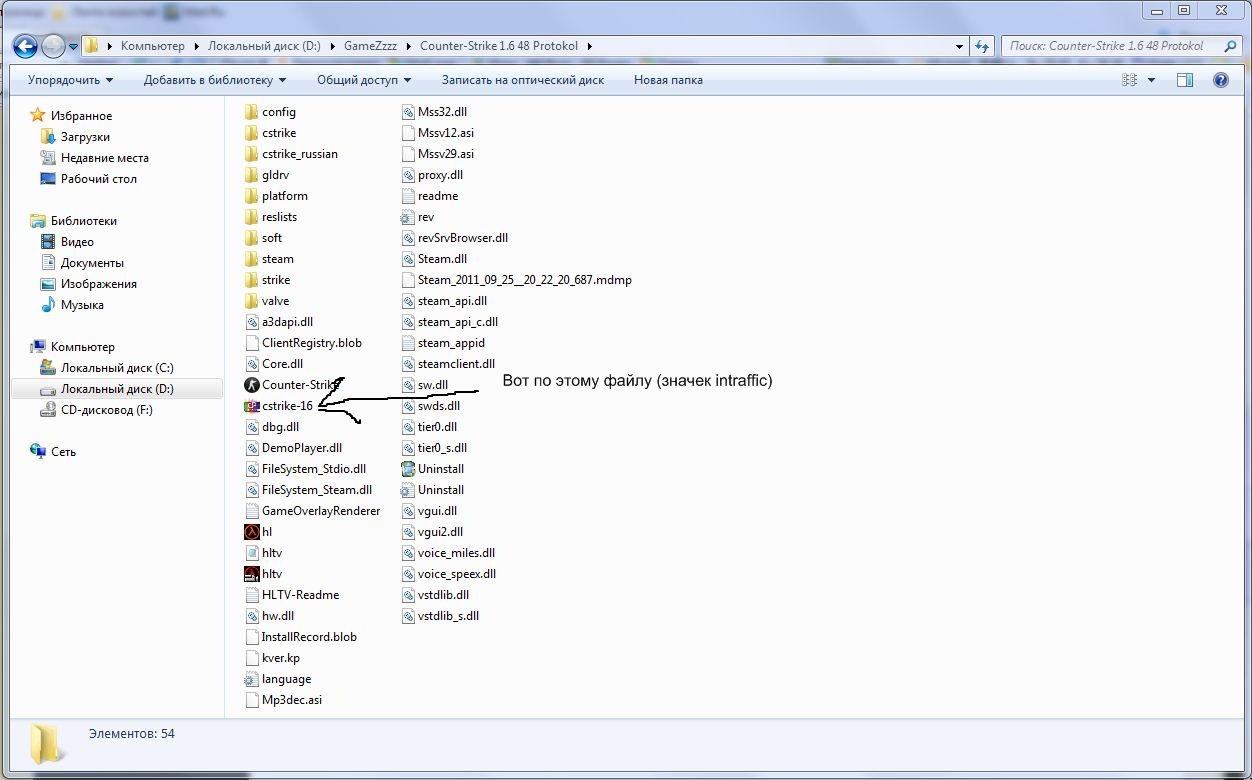Screen dimensions: 1252x780
Task: Select FileSystem_Stdio.dll file name
Action: [x=314, y=469]
